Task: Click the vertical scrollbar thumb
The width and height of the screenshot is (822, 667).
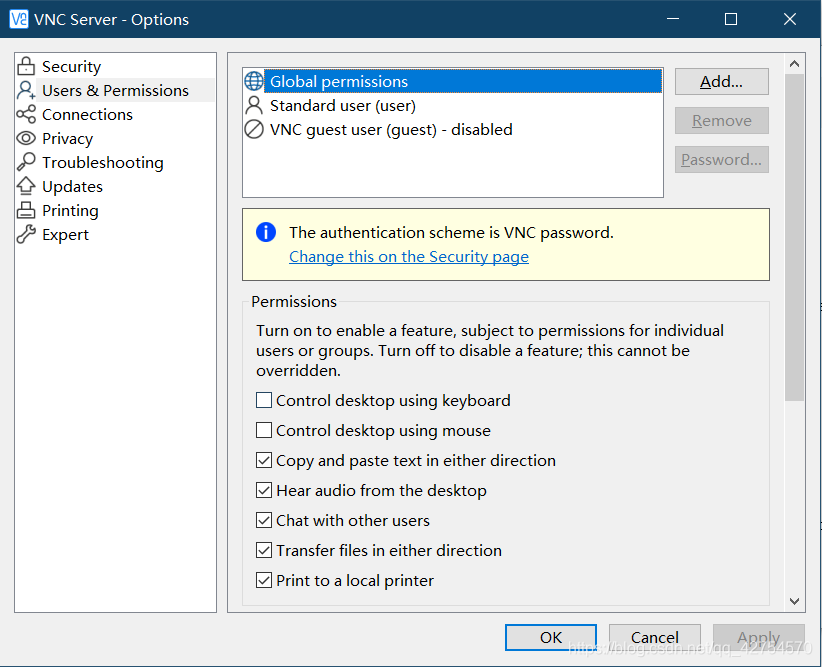Action: [794, 238]
